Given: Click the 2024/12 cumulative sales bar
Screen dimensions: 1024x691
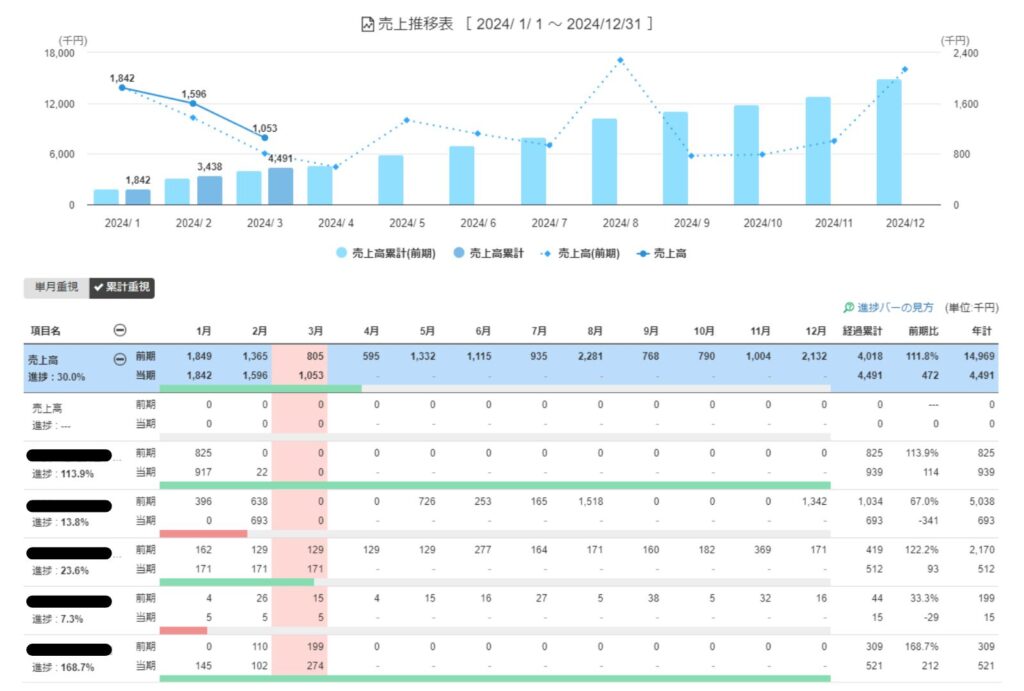Looking at the screenshot, I should click(x=889, y=142).
